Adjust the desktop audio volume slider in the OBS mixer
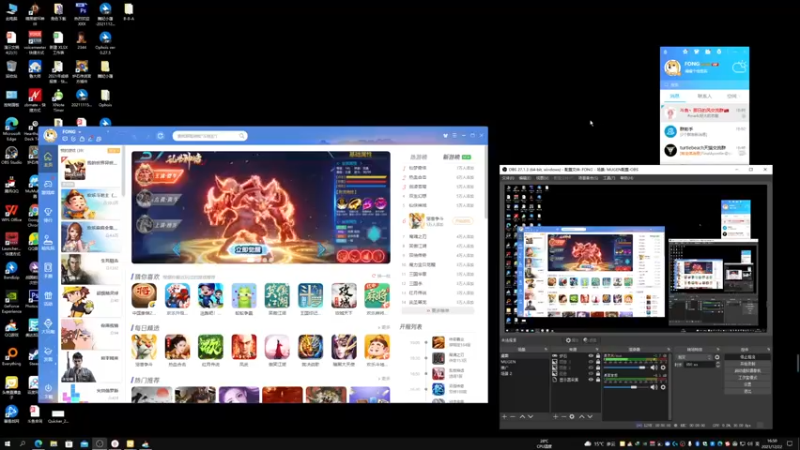The width and height of the screenshot is (800, 450). coord(624,387)
